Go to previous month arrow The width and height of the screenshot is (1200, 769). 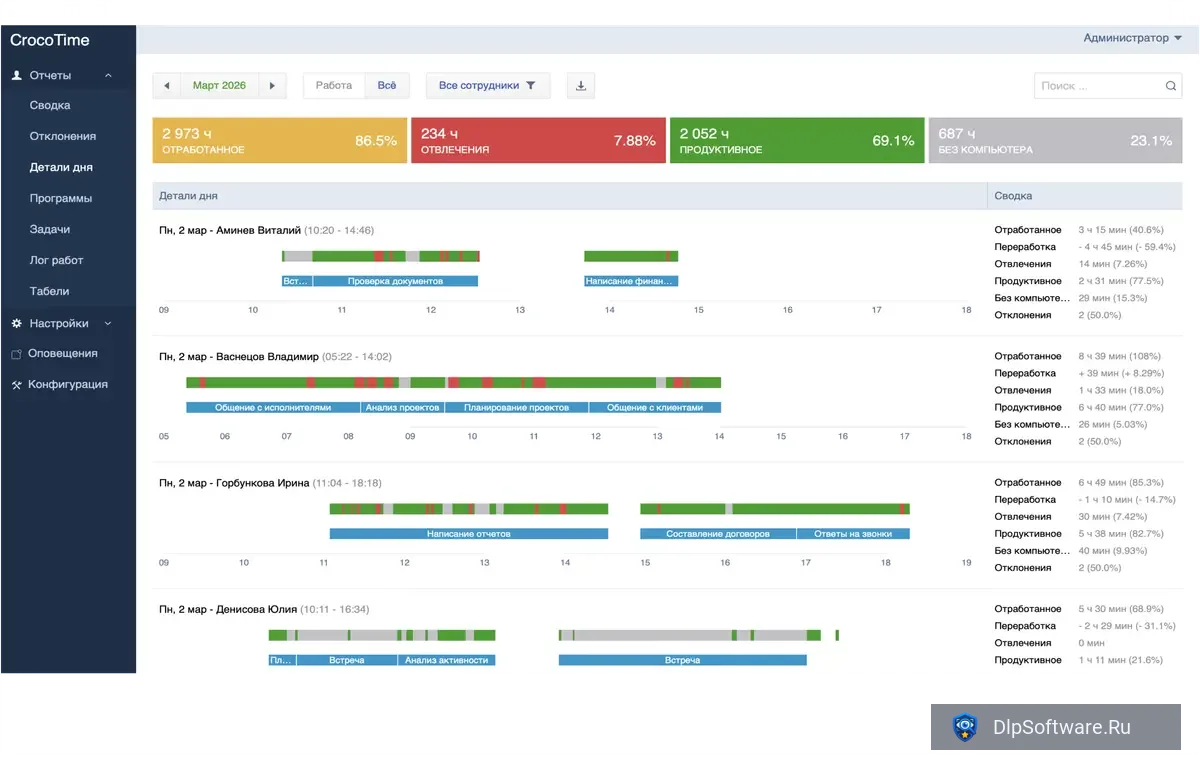click(166, 86)
